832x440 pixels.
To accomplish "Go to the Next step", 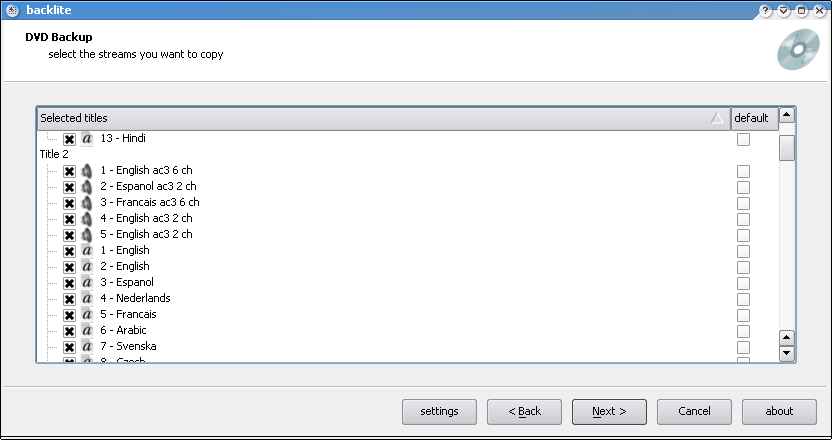I will [609, 411].
